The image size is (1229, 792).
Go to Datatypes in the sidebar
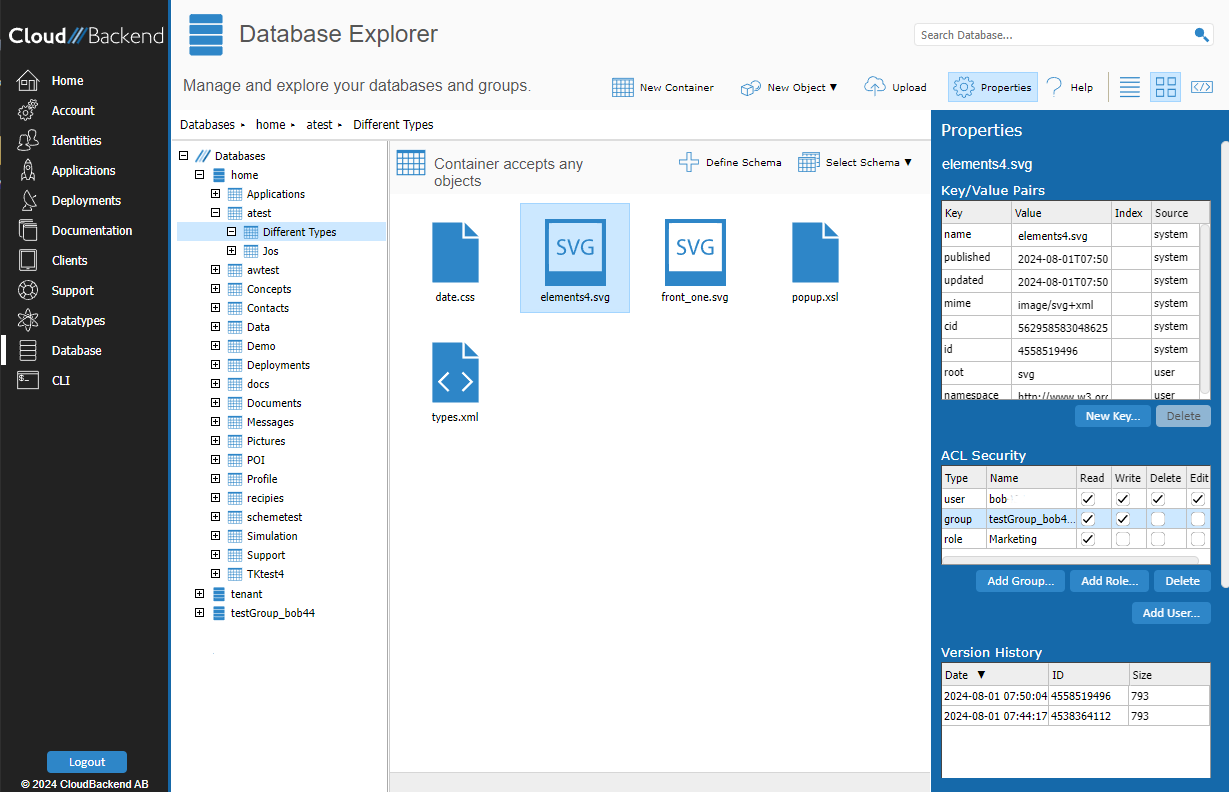click(78, 321)
